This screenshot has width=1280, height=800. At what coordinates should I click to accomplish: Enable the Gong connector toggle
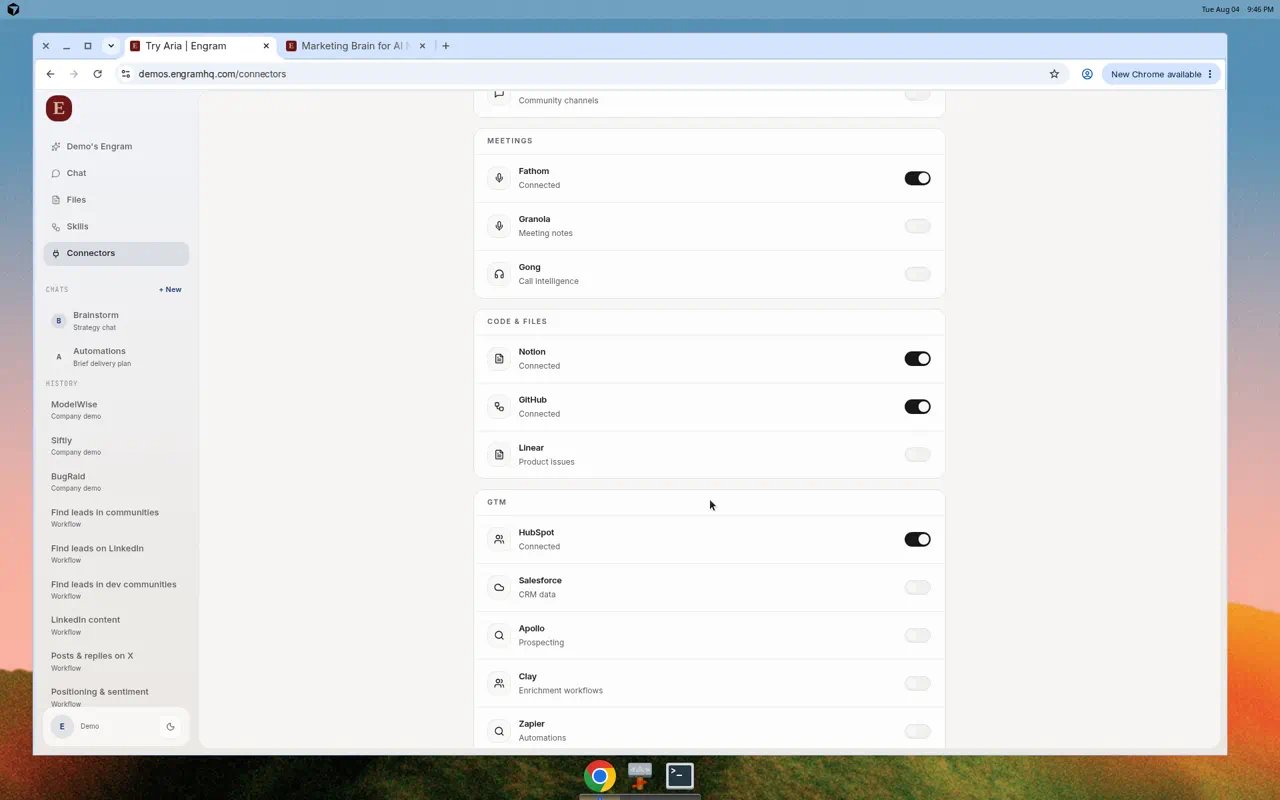point(917,274)
